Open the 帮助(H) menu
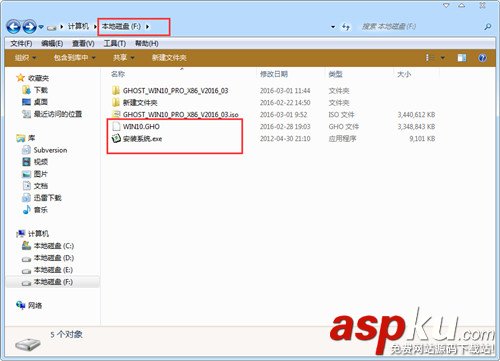500x361 pixels. [x=146, y=43]
